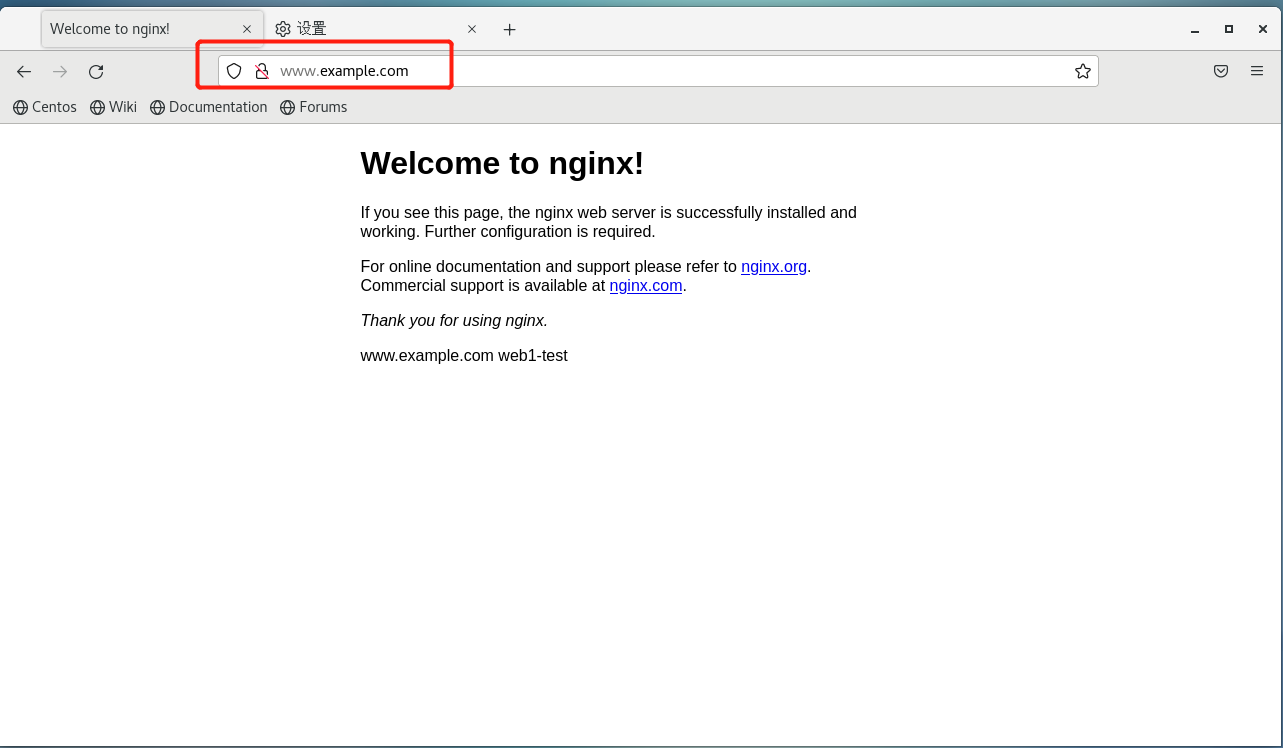
Task: Open the Centos bookmark
Action: [45, 107]
